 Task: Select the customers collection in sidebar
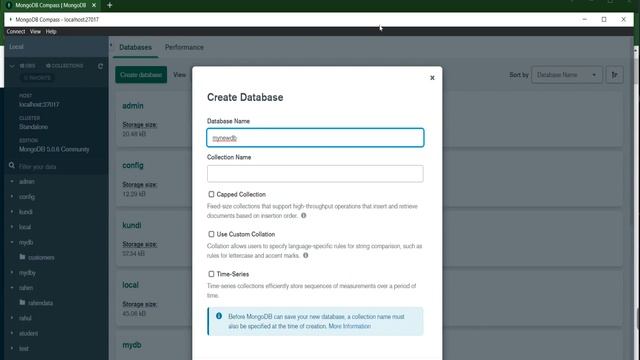click(41, 258)
